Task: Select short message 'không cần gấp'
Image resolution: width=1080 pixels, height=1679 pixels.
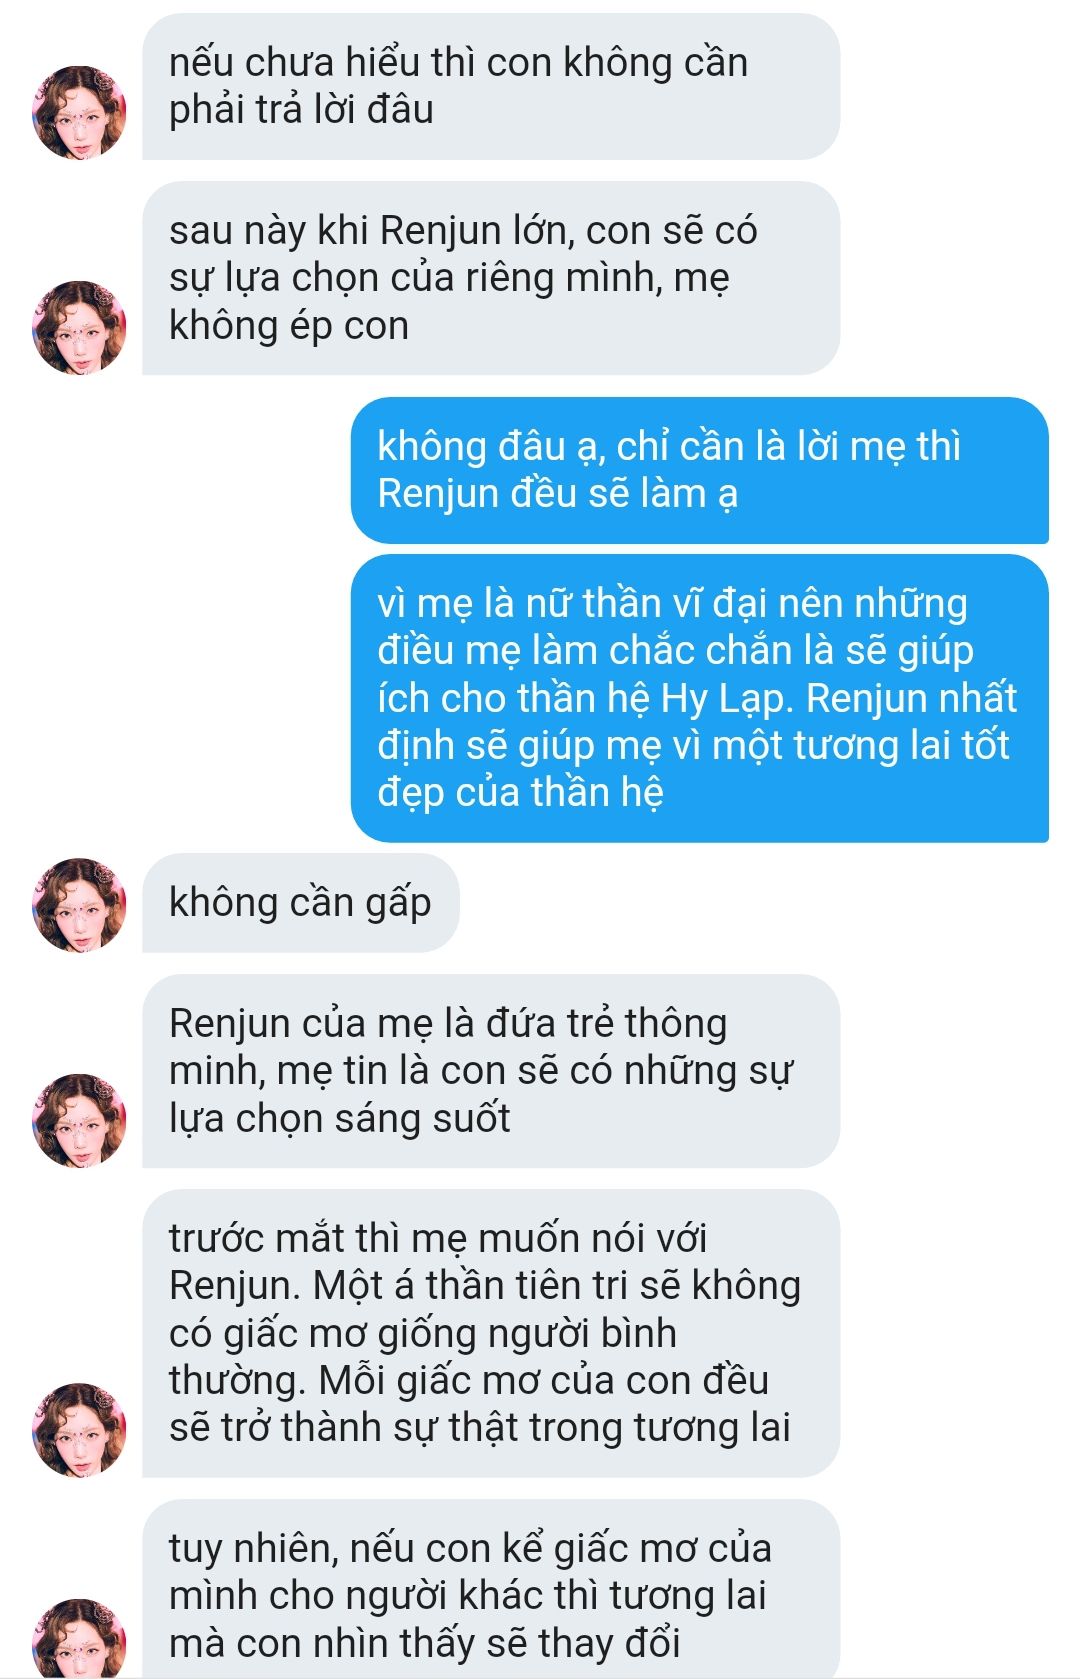Action: [301, 903]
